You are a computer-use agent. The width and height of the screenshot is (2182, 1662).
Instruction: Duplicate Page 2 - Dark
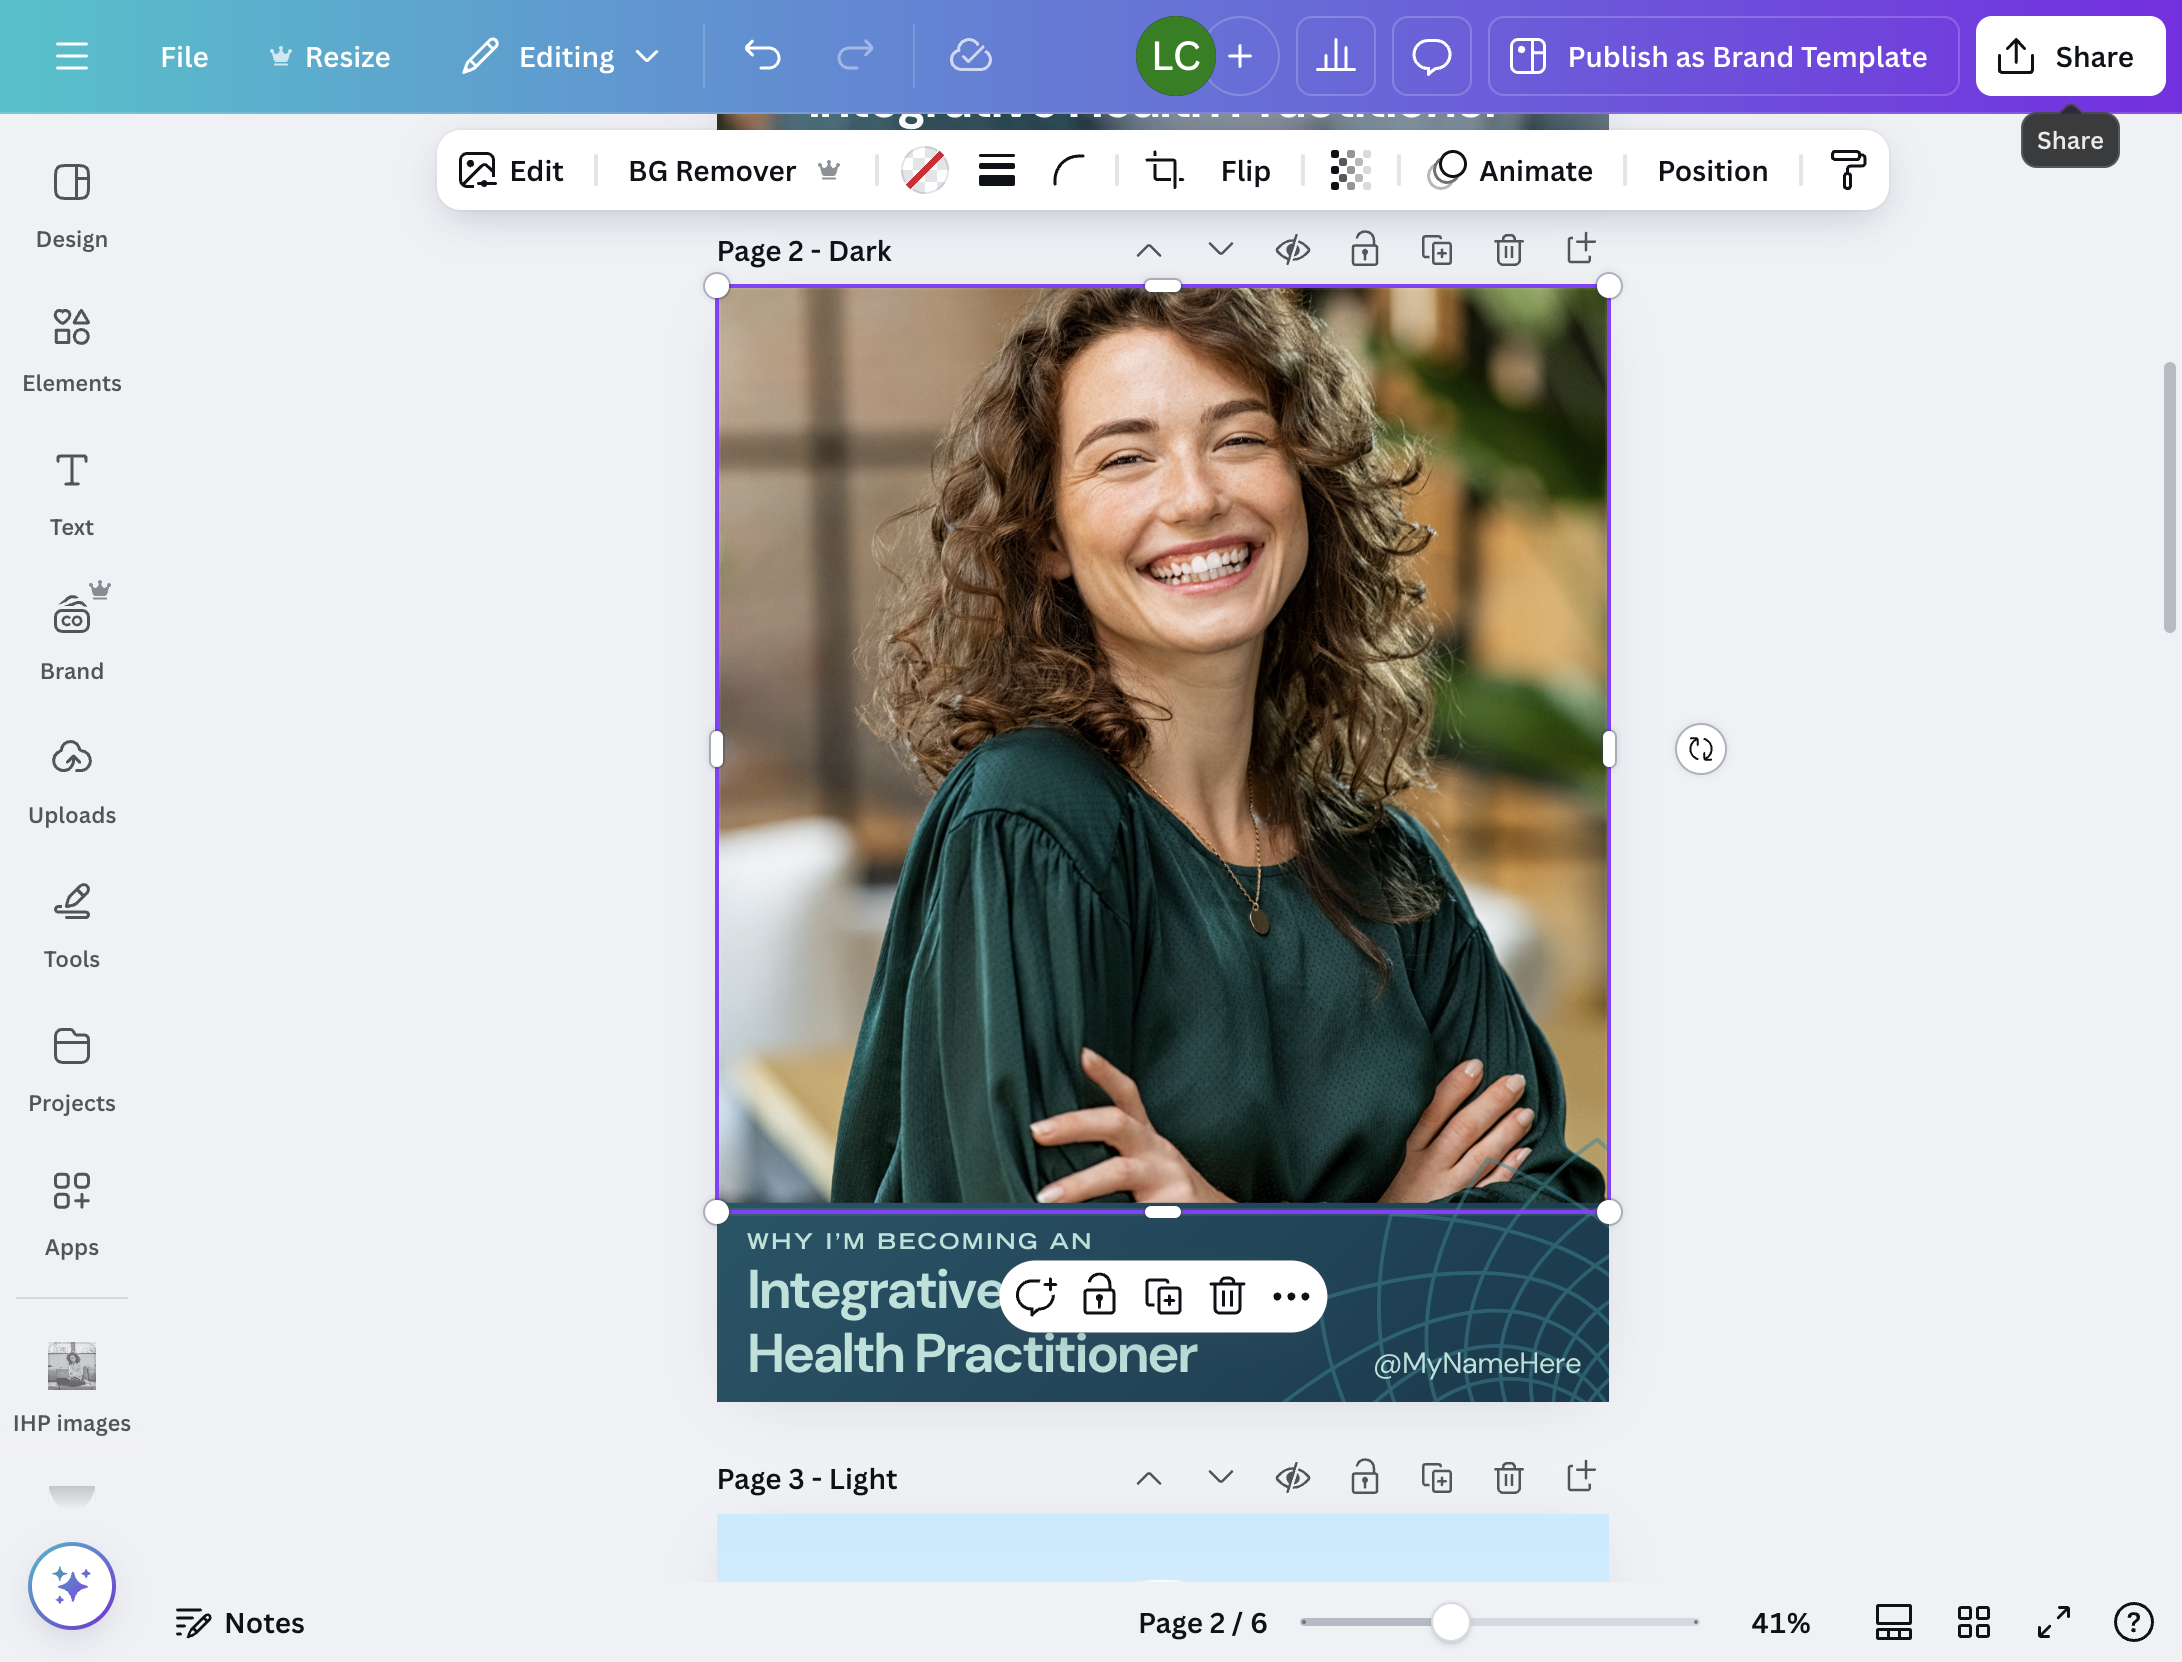(1436, 250)
